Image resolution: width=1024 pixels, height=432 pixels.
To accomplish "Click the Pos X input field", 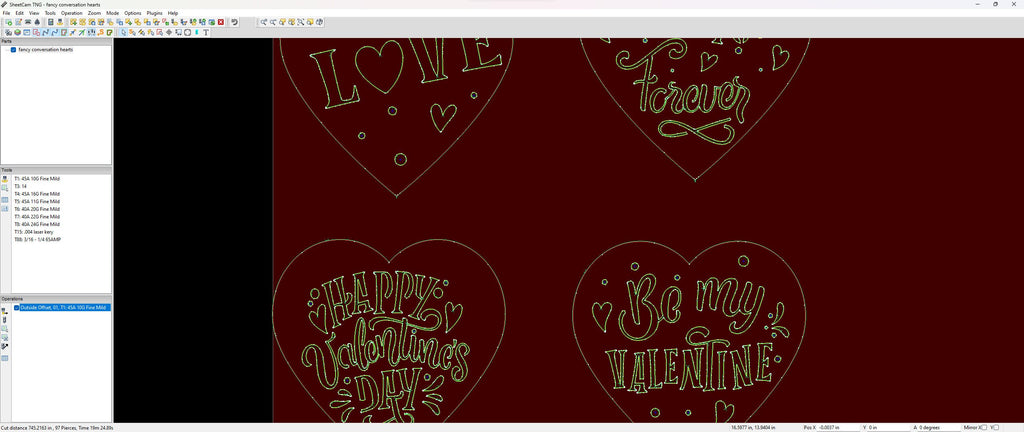I will pos(838,427).
